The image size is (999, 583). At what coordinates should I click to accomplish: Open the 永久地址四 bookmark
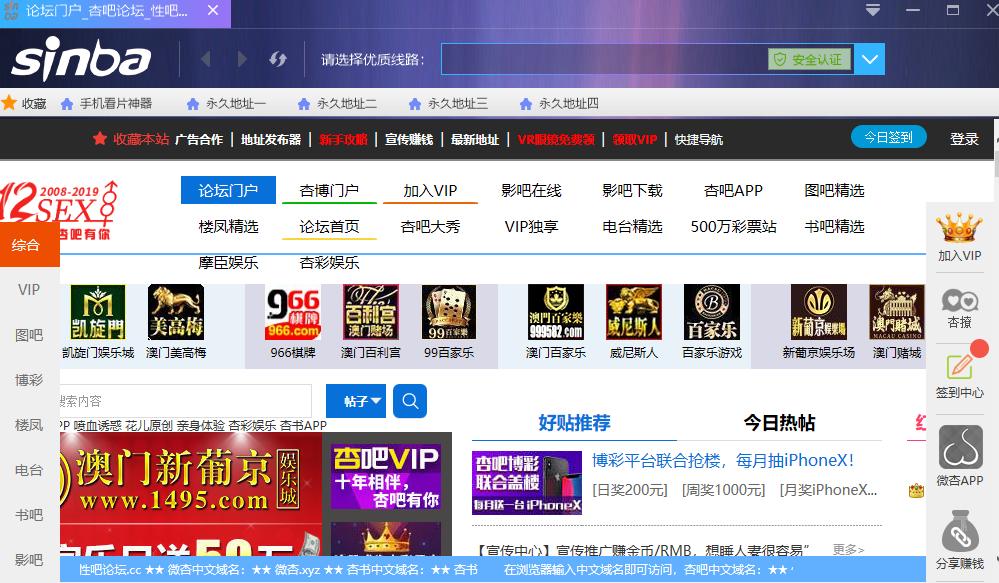coord(559,103)
